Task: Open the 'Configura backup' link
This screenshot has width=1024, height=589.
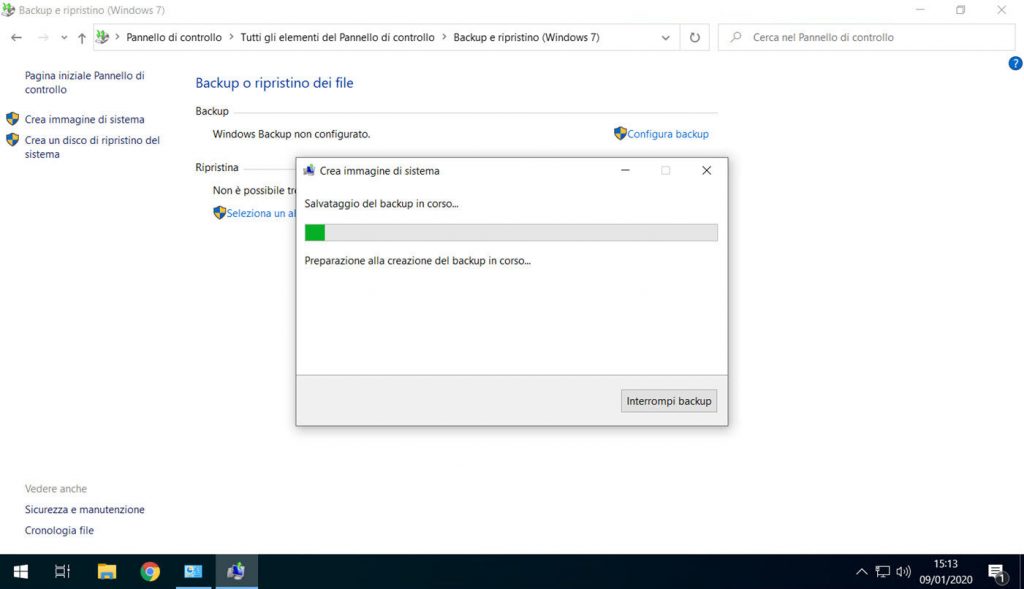Action: [x=667, y=134]
